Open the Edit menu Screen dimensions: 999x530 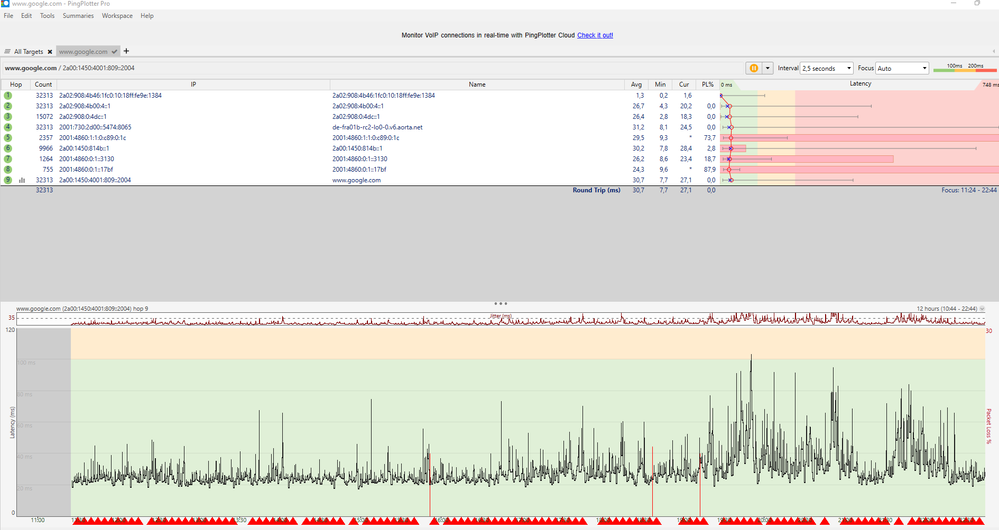26,16
